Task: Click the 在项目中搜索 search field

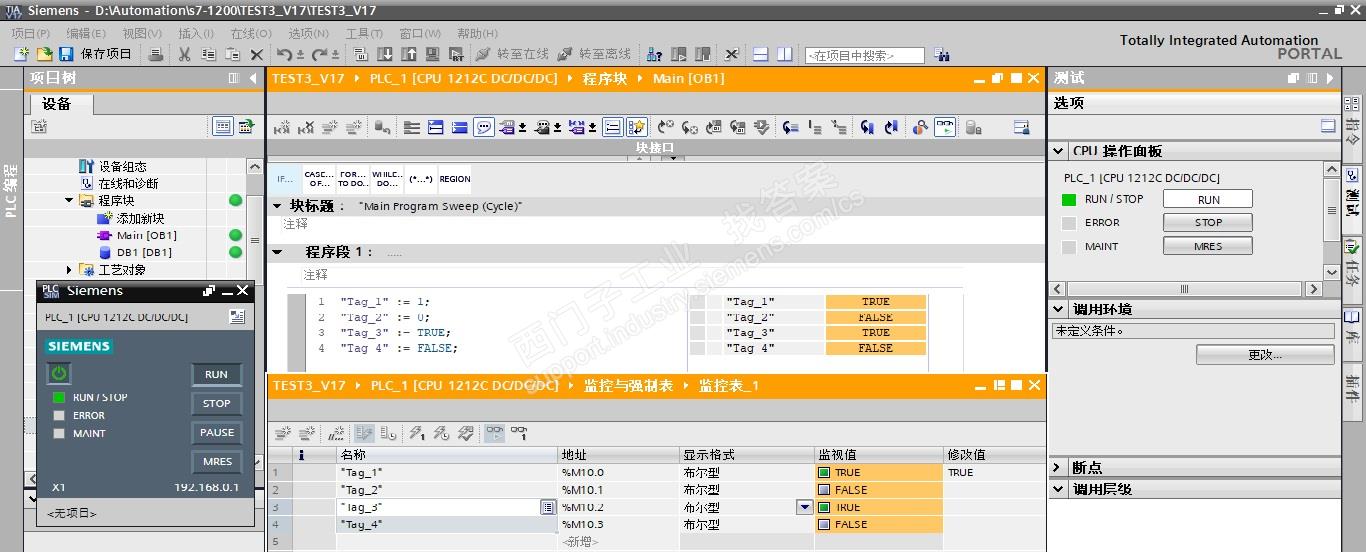Action: (864, 56)
